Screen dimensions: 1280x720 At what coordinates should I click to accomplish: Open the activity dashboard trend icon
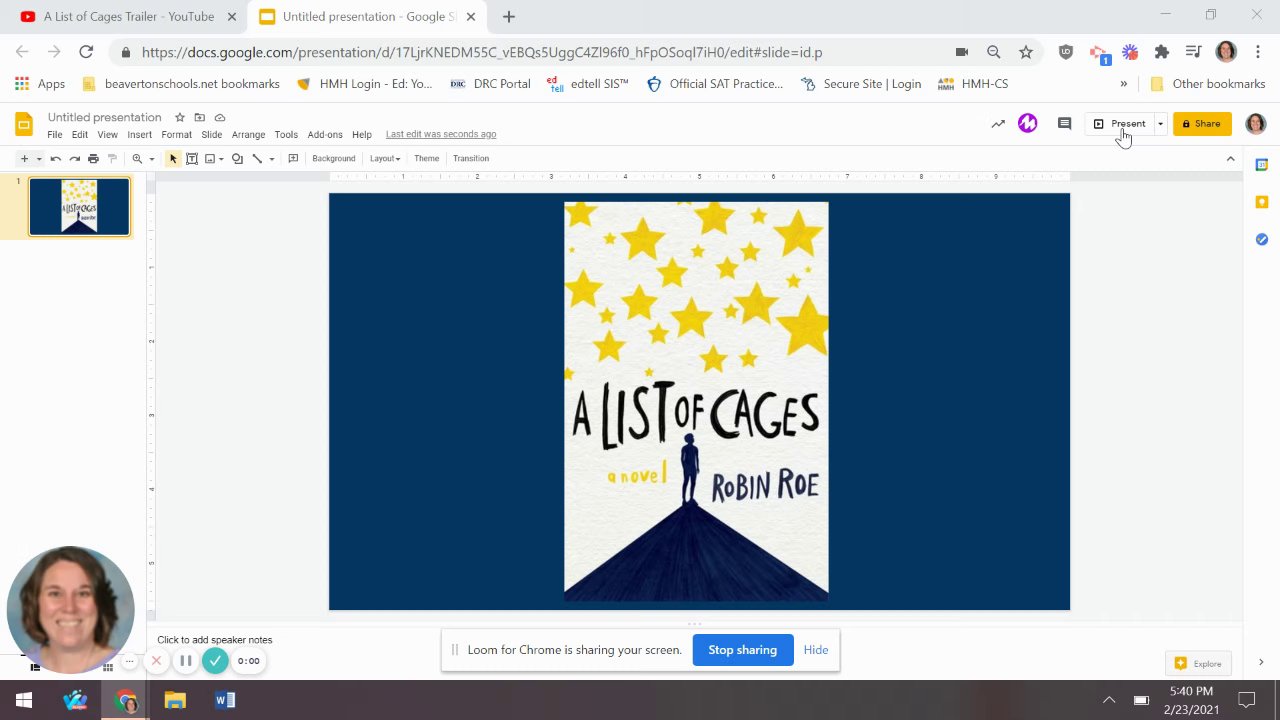click(x=998, y=124)
